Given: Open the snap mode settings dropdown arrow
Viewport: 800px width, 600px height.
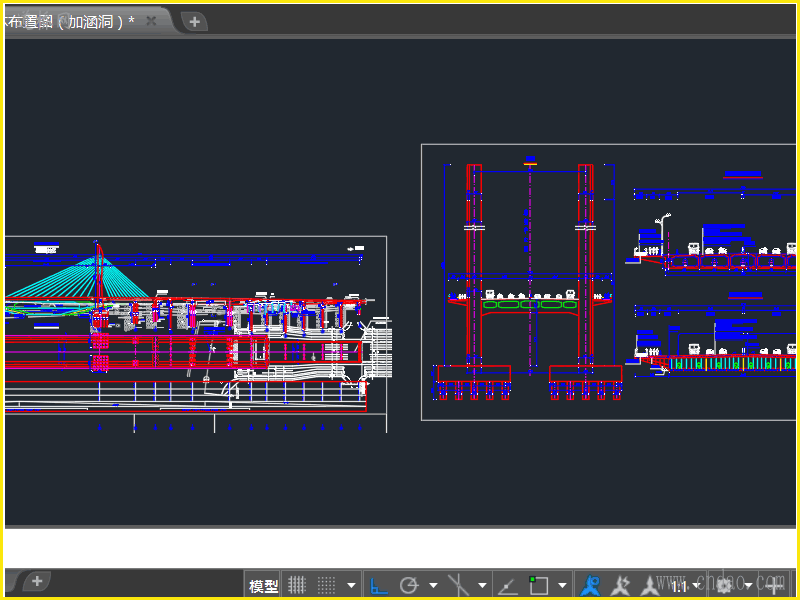Looking at the screenshot, I should 351,585.
